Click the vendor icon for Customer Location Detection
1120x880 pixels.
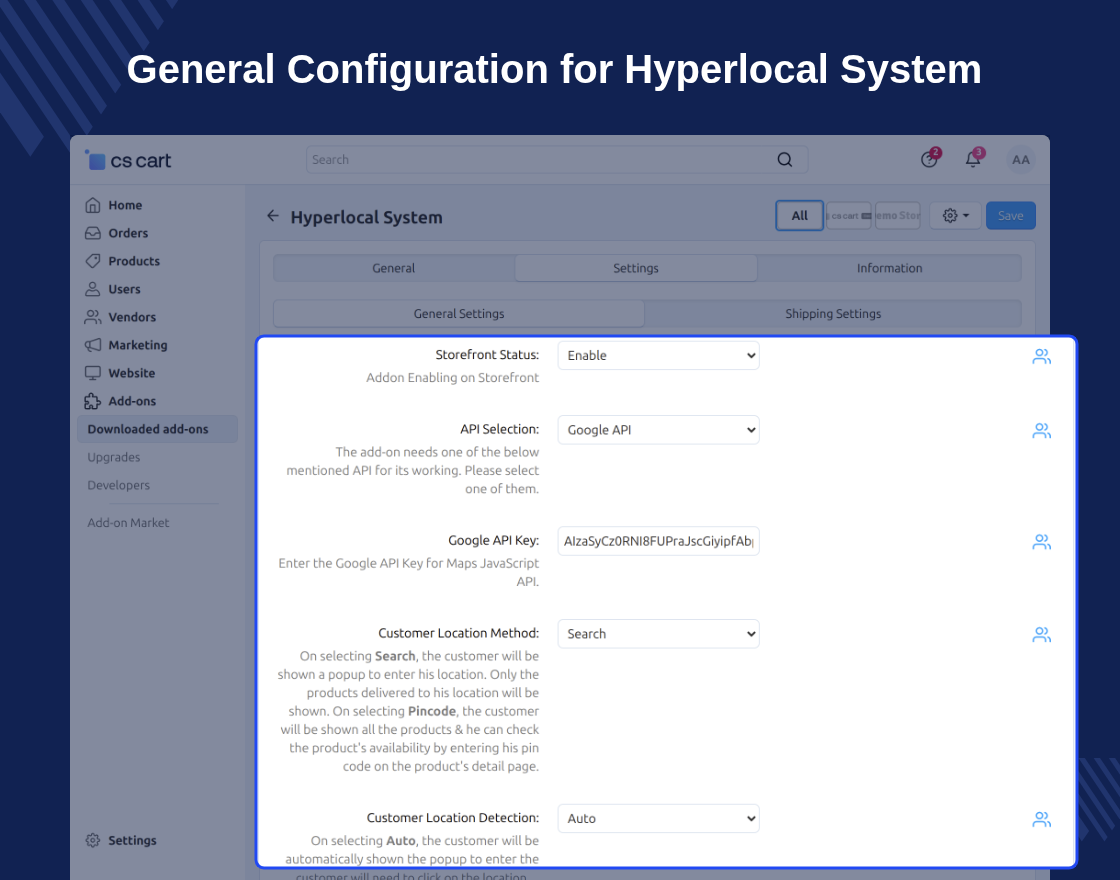point(1041,819)
